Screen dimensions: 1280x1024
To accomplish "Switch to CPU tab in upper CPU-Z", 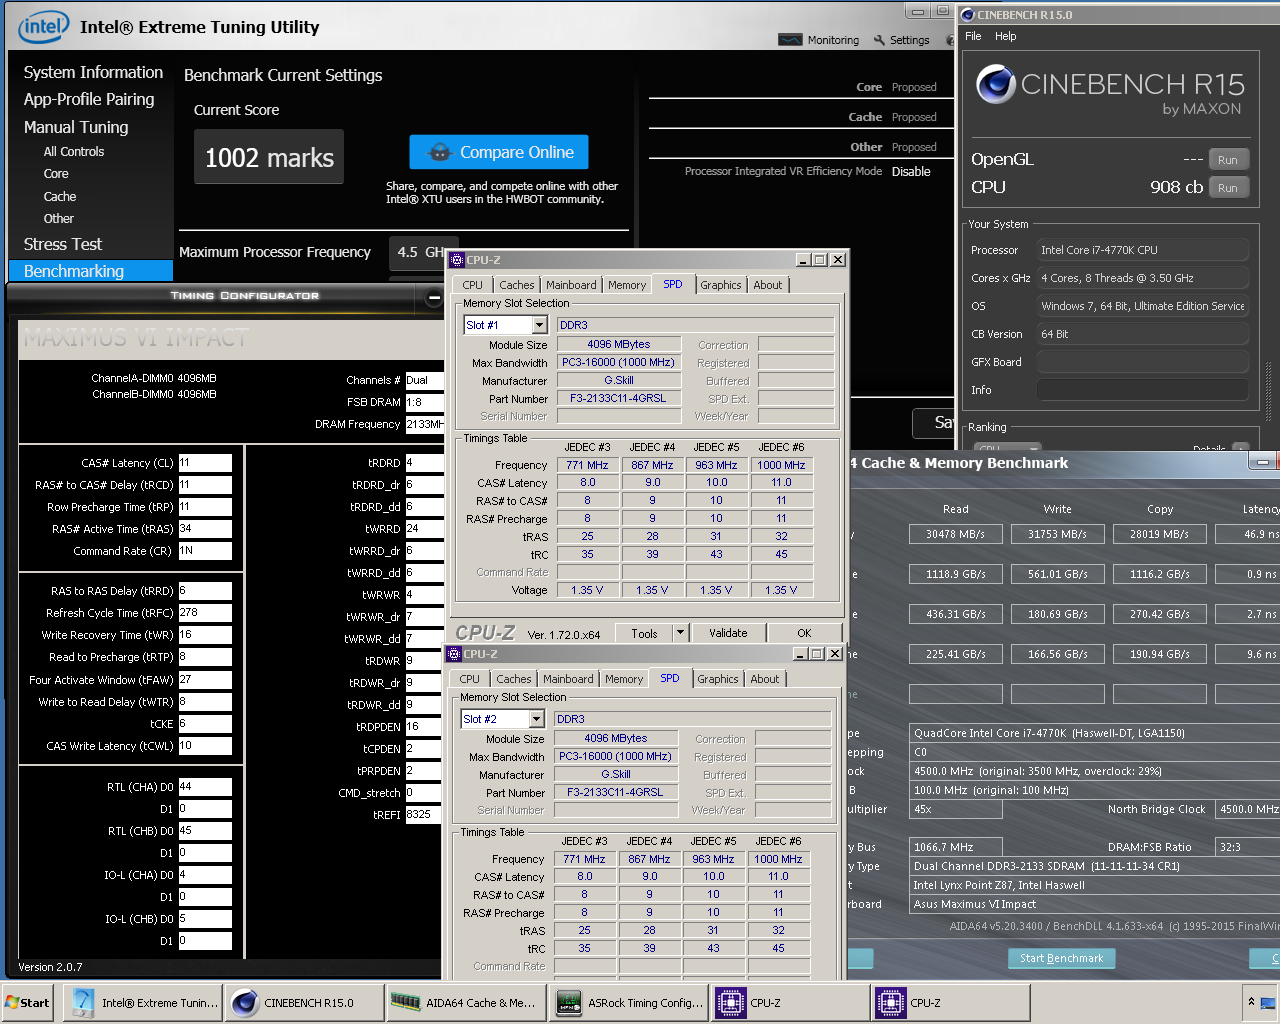I will (x=473, y=285).
